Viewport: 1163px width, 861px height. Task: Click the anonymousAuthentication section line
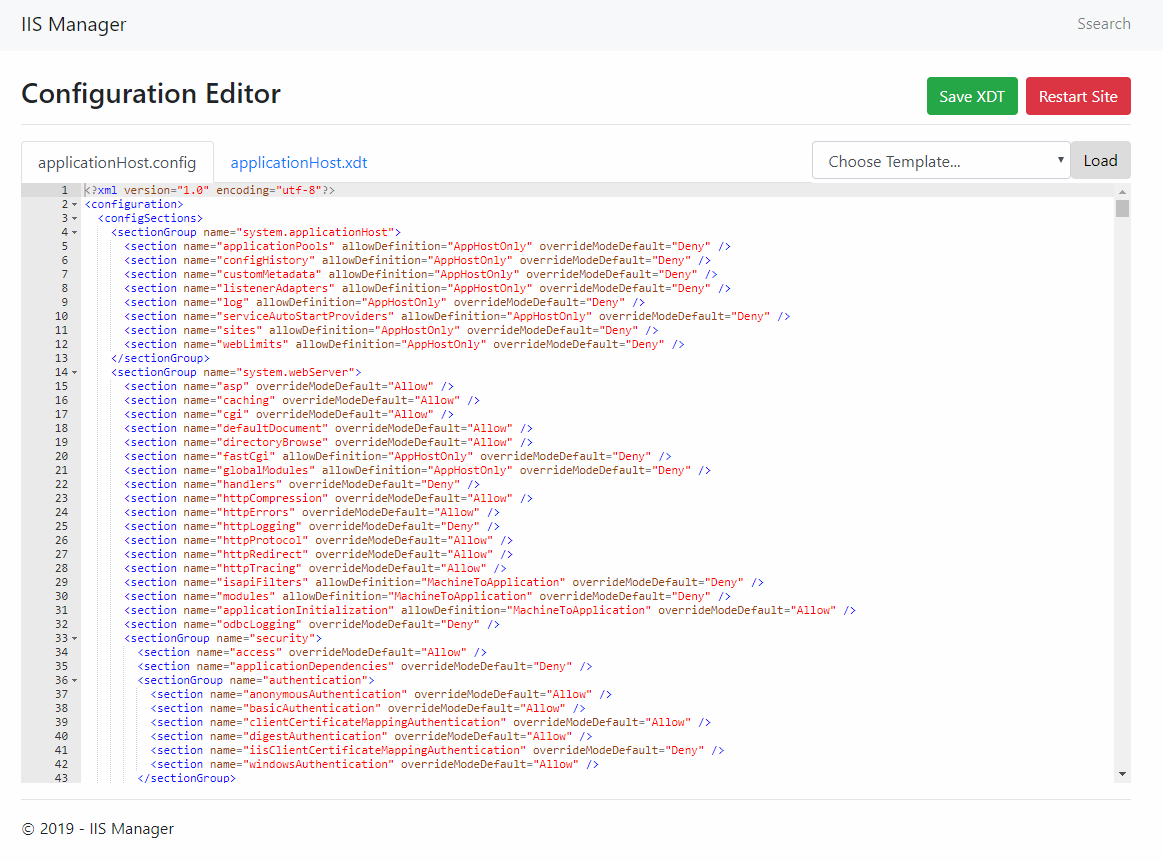pyautogui.click(x=381, y=695)
